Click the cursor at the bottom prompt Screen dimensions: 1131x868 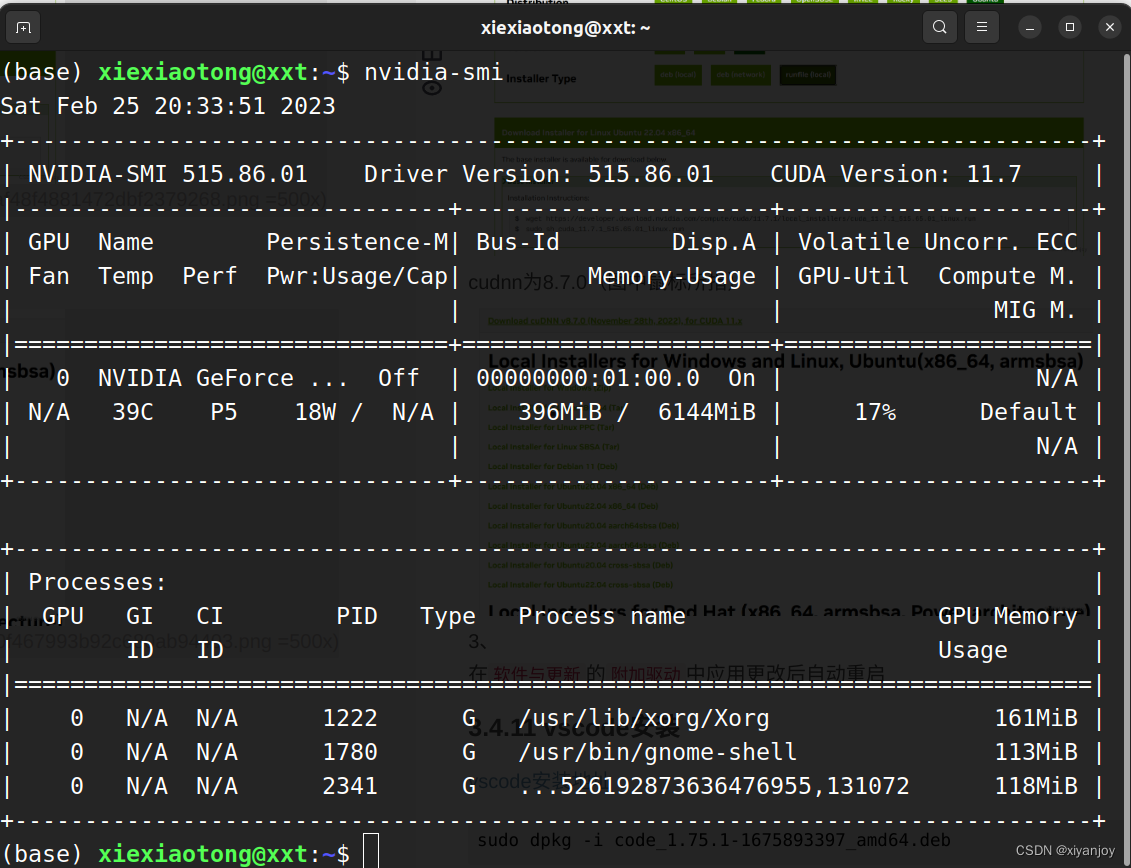point(371,851)
